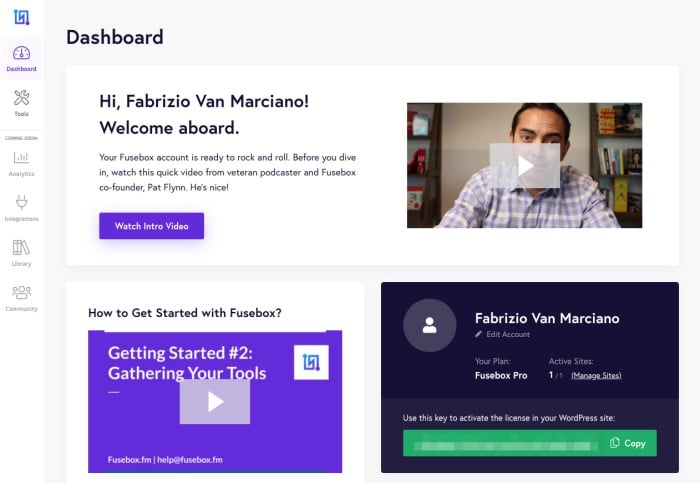Open the Integrations plug icon
Image resolution: width=700 pixels, height=483 pixels.
pyautogui.click(x=21, y=203)
